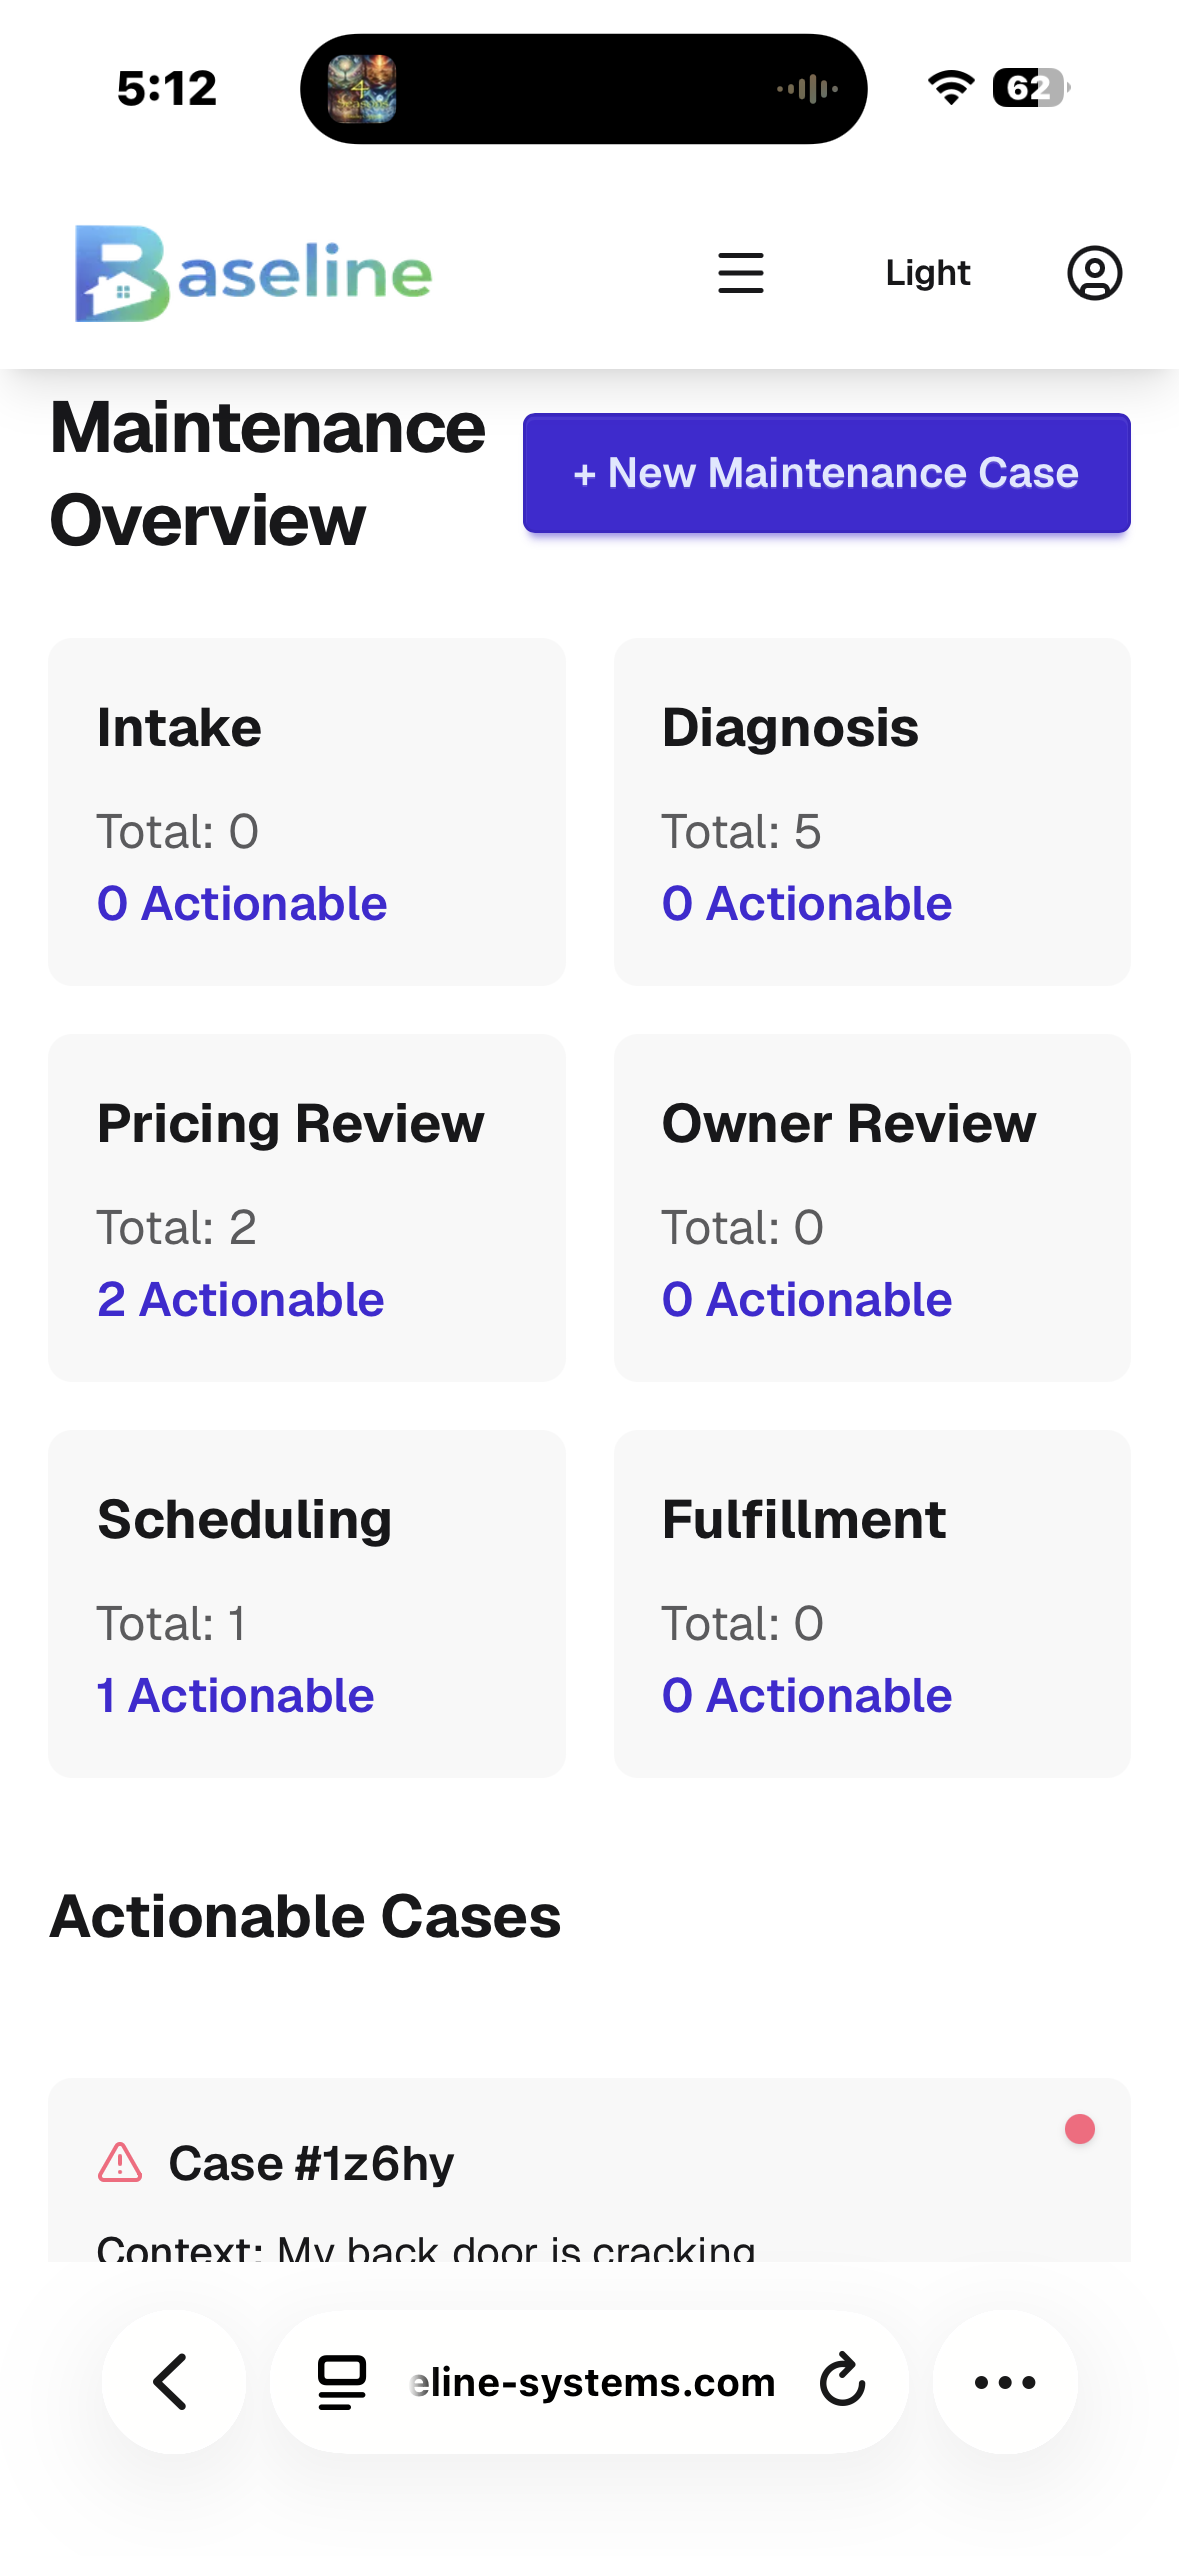Toggle the Light theme switch
The image size is (1179, 2556).
coord(927,273)
